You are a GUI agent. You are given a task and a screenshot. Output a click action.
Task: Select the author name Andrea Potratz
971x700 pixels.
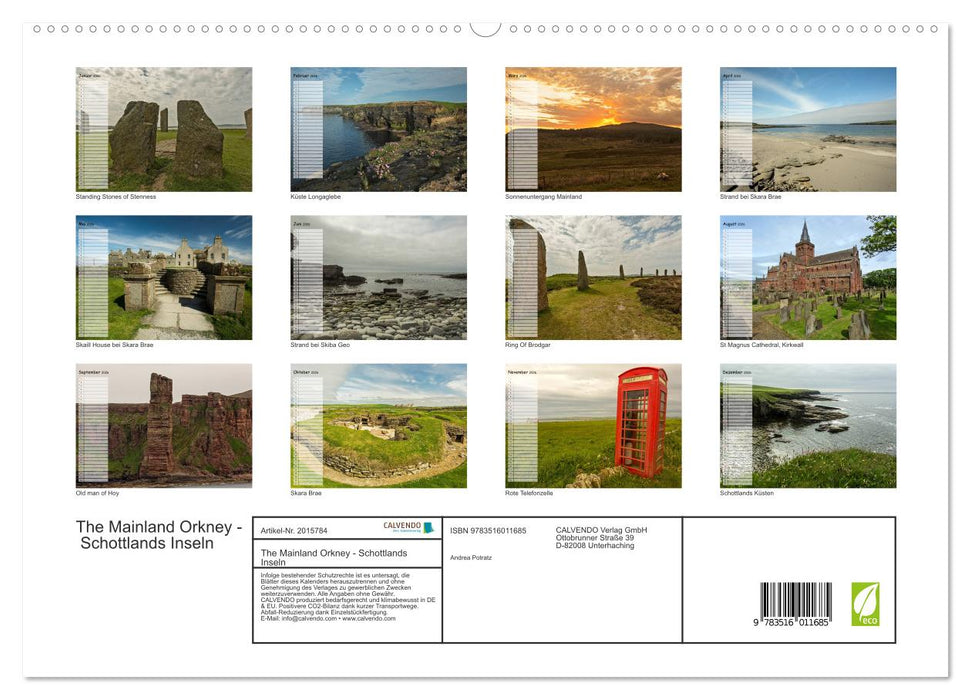coord(472,556)
